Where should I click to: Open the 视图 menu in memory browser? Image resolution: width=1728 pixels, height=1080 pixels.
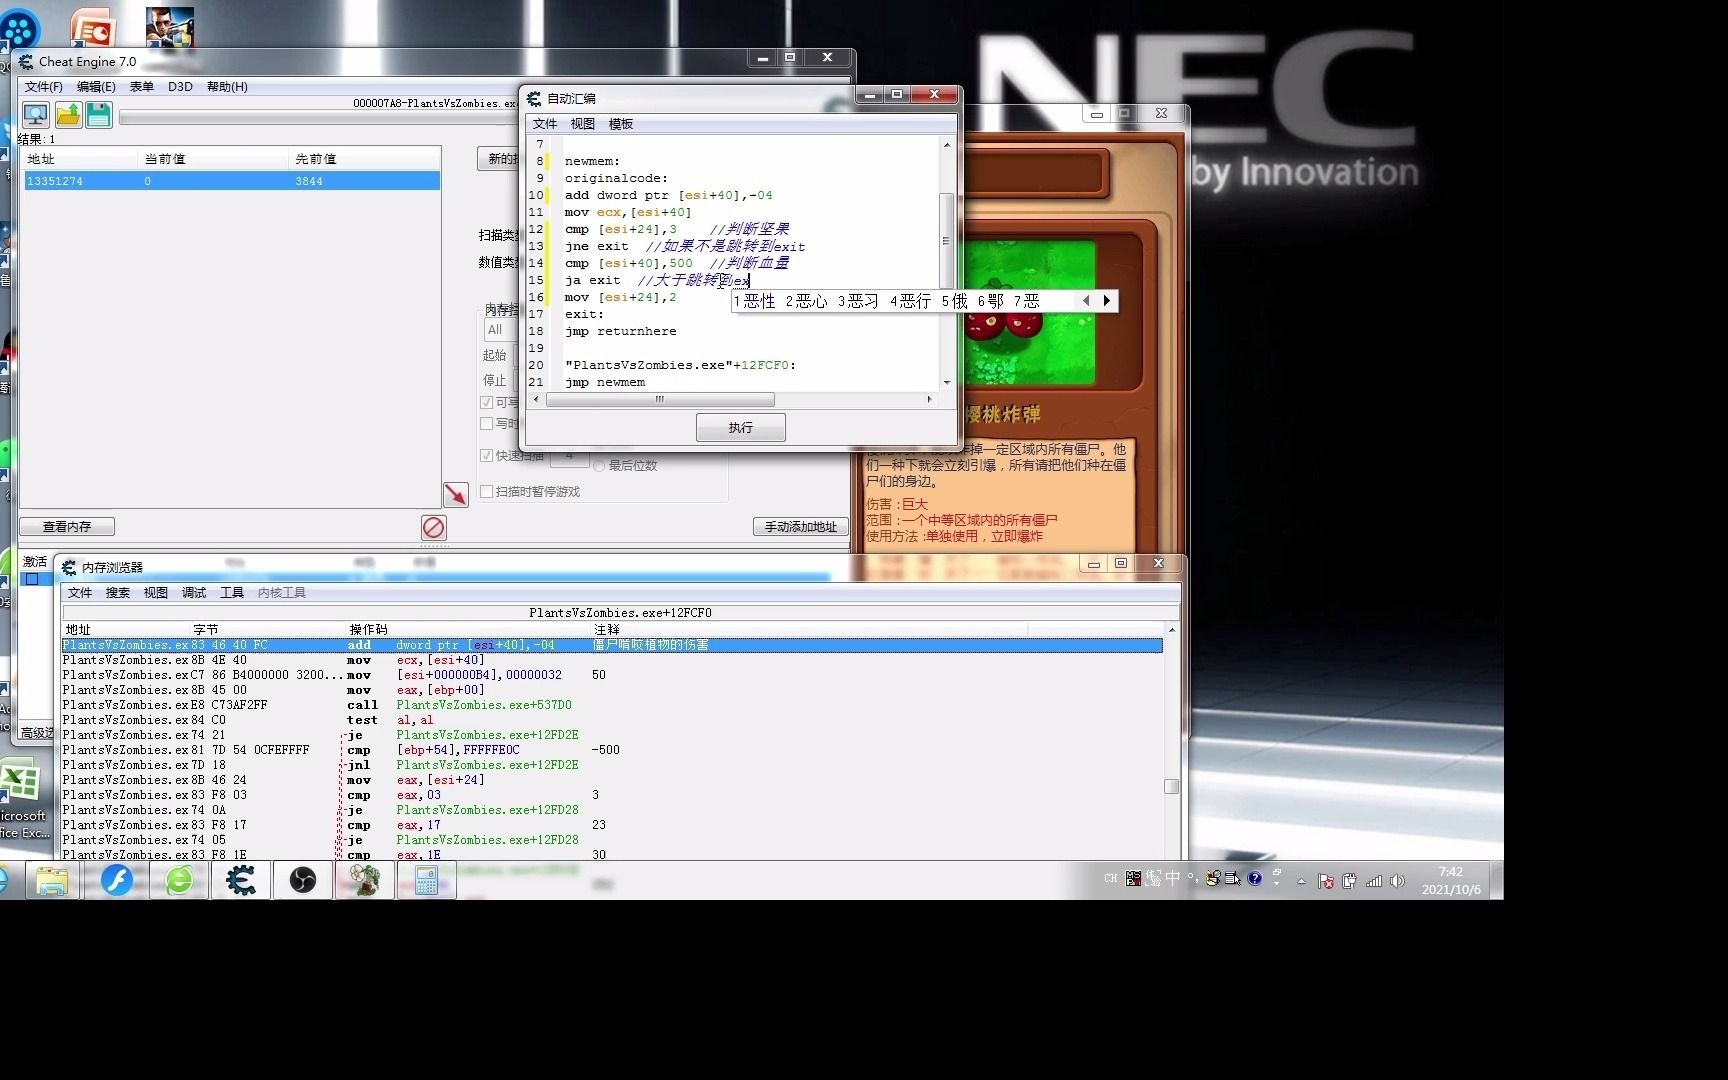(156, 593)
